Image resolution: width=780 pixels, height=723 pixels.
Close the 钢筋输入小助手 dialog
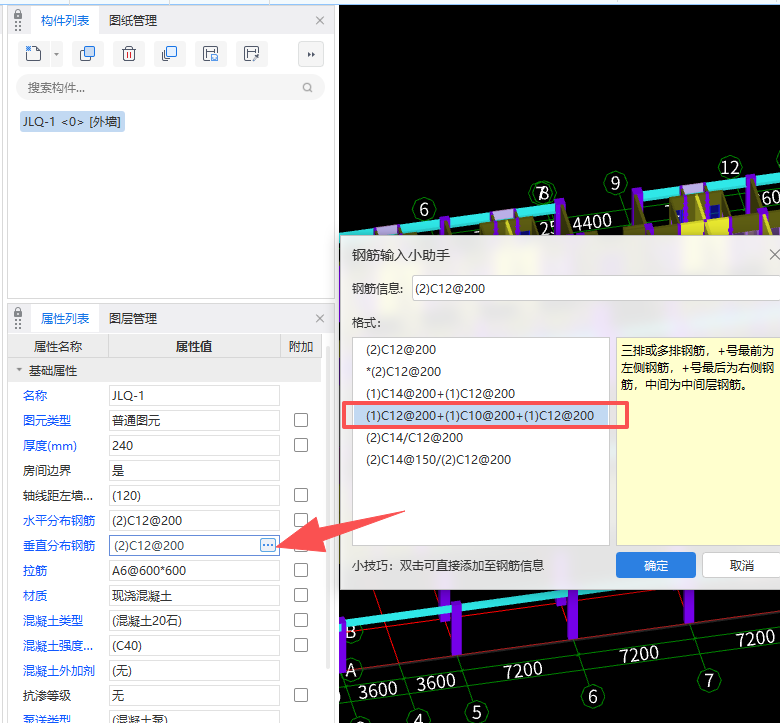[774, 255]
